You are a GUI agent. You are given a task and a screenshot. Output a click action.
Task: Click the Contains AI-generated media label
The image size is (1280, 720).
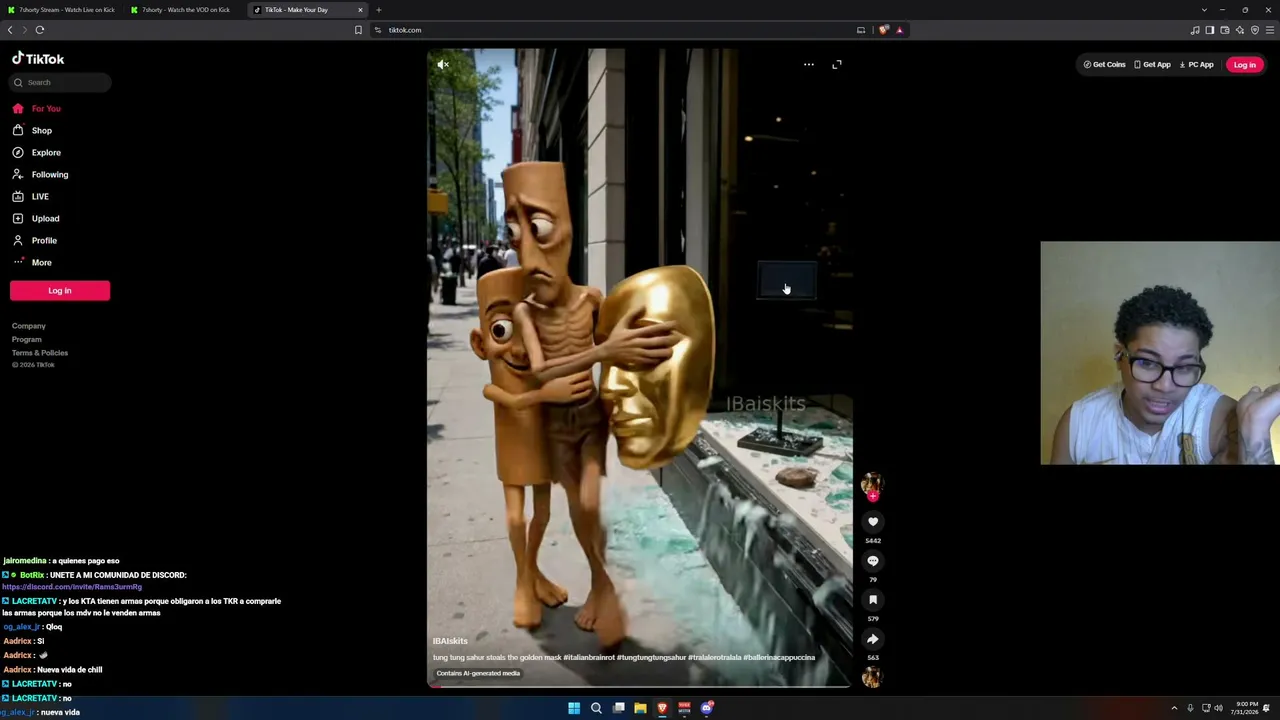478,674
